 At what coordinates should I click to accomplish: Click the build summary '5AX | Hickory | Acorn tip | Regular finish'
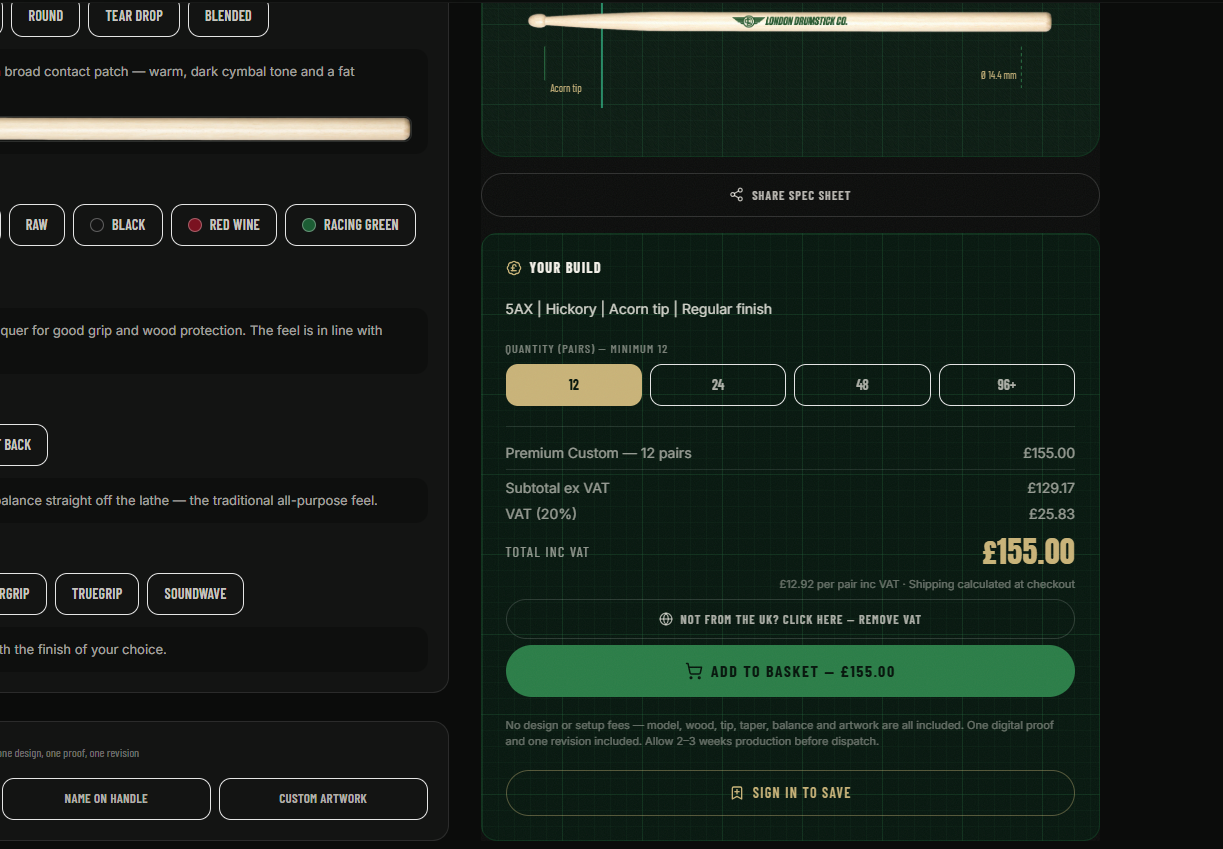click(x=639, y=309)
